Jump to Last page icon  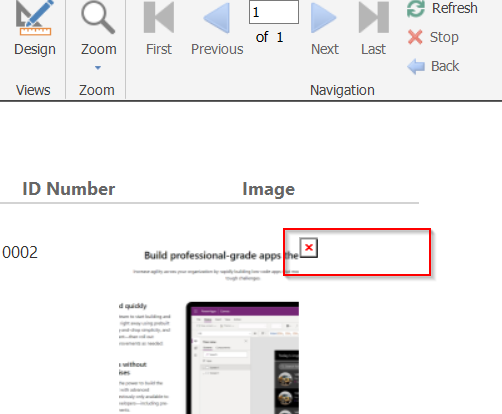pos(374,17)
